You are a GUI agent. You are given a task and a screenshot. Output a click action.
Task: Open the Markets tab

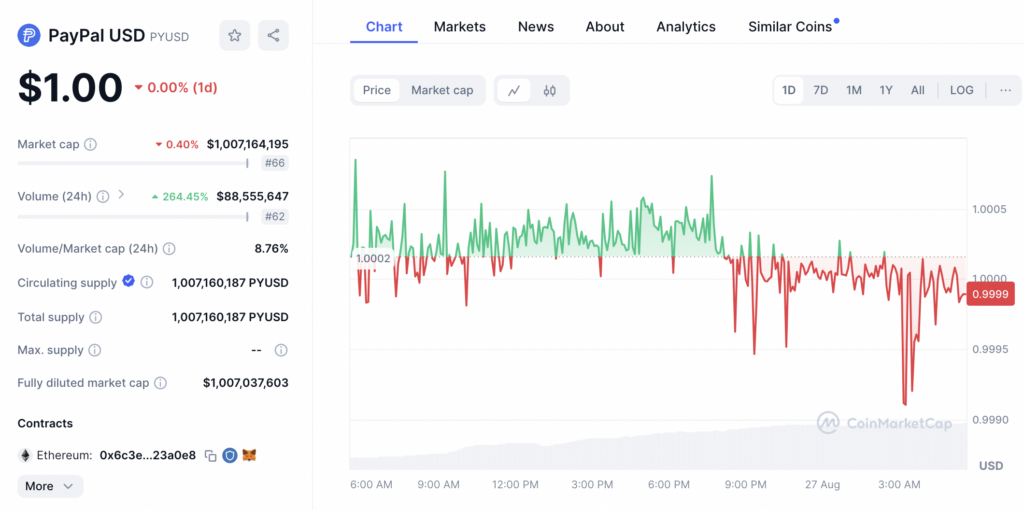click(x=460, y=27)
